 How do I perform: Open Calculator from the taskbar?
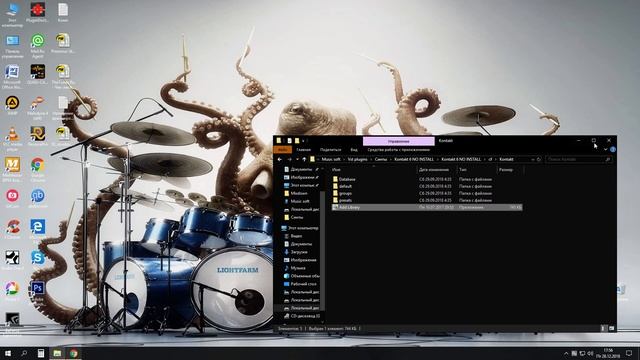(41, 353)
